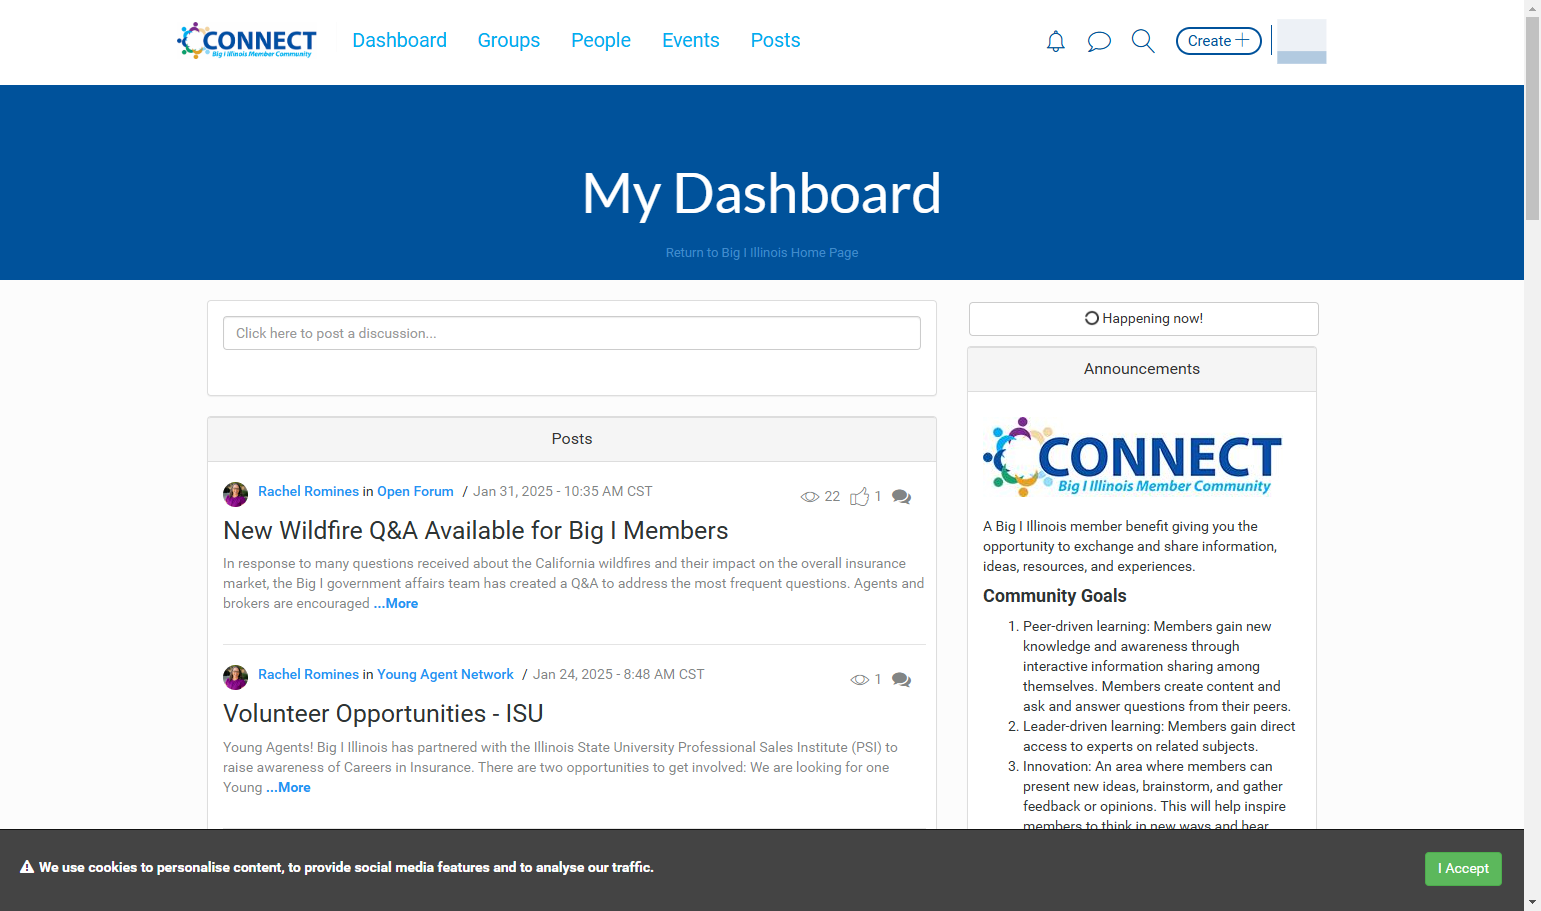Click views eye icon on Wildfire post
This screenshot has width=1541, height=911.
pyautogui.click(x=810, y=497)
